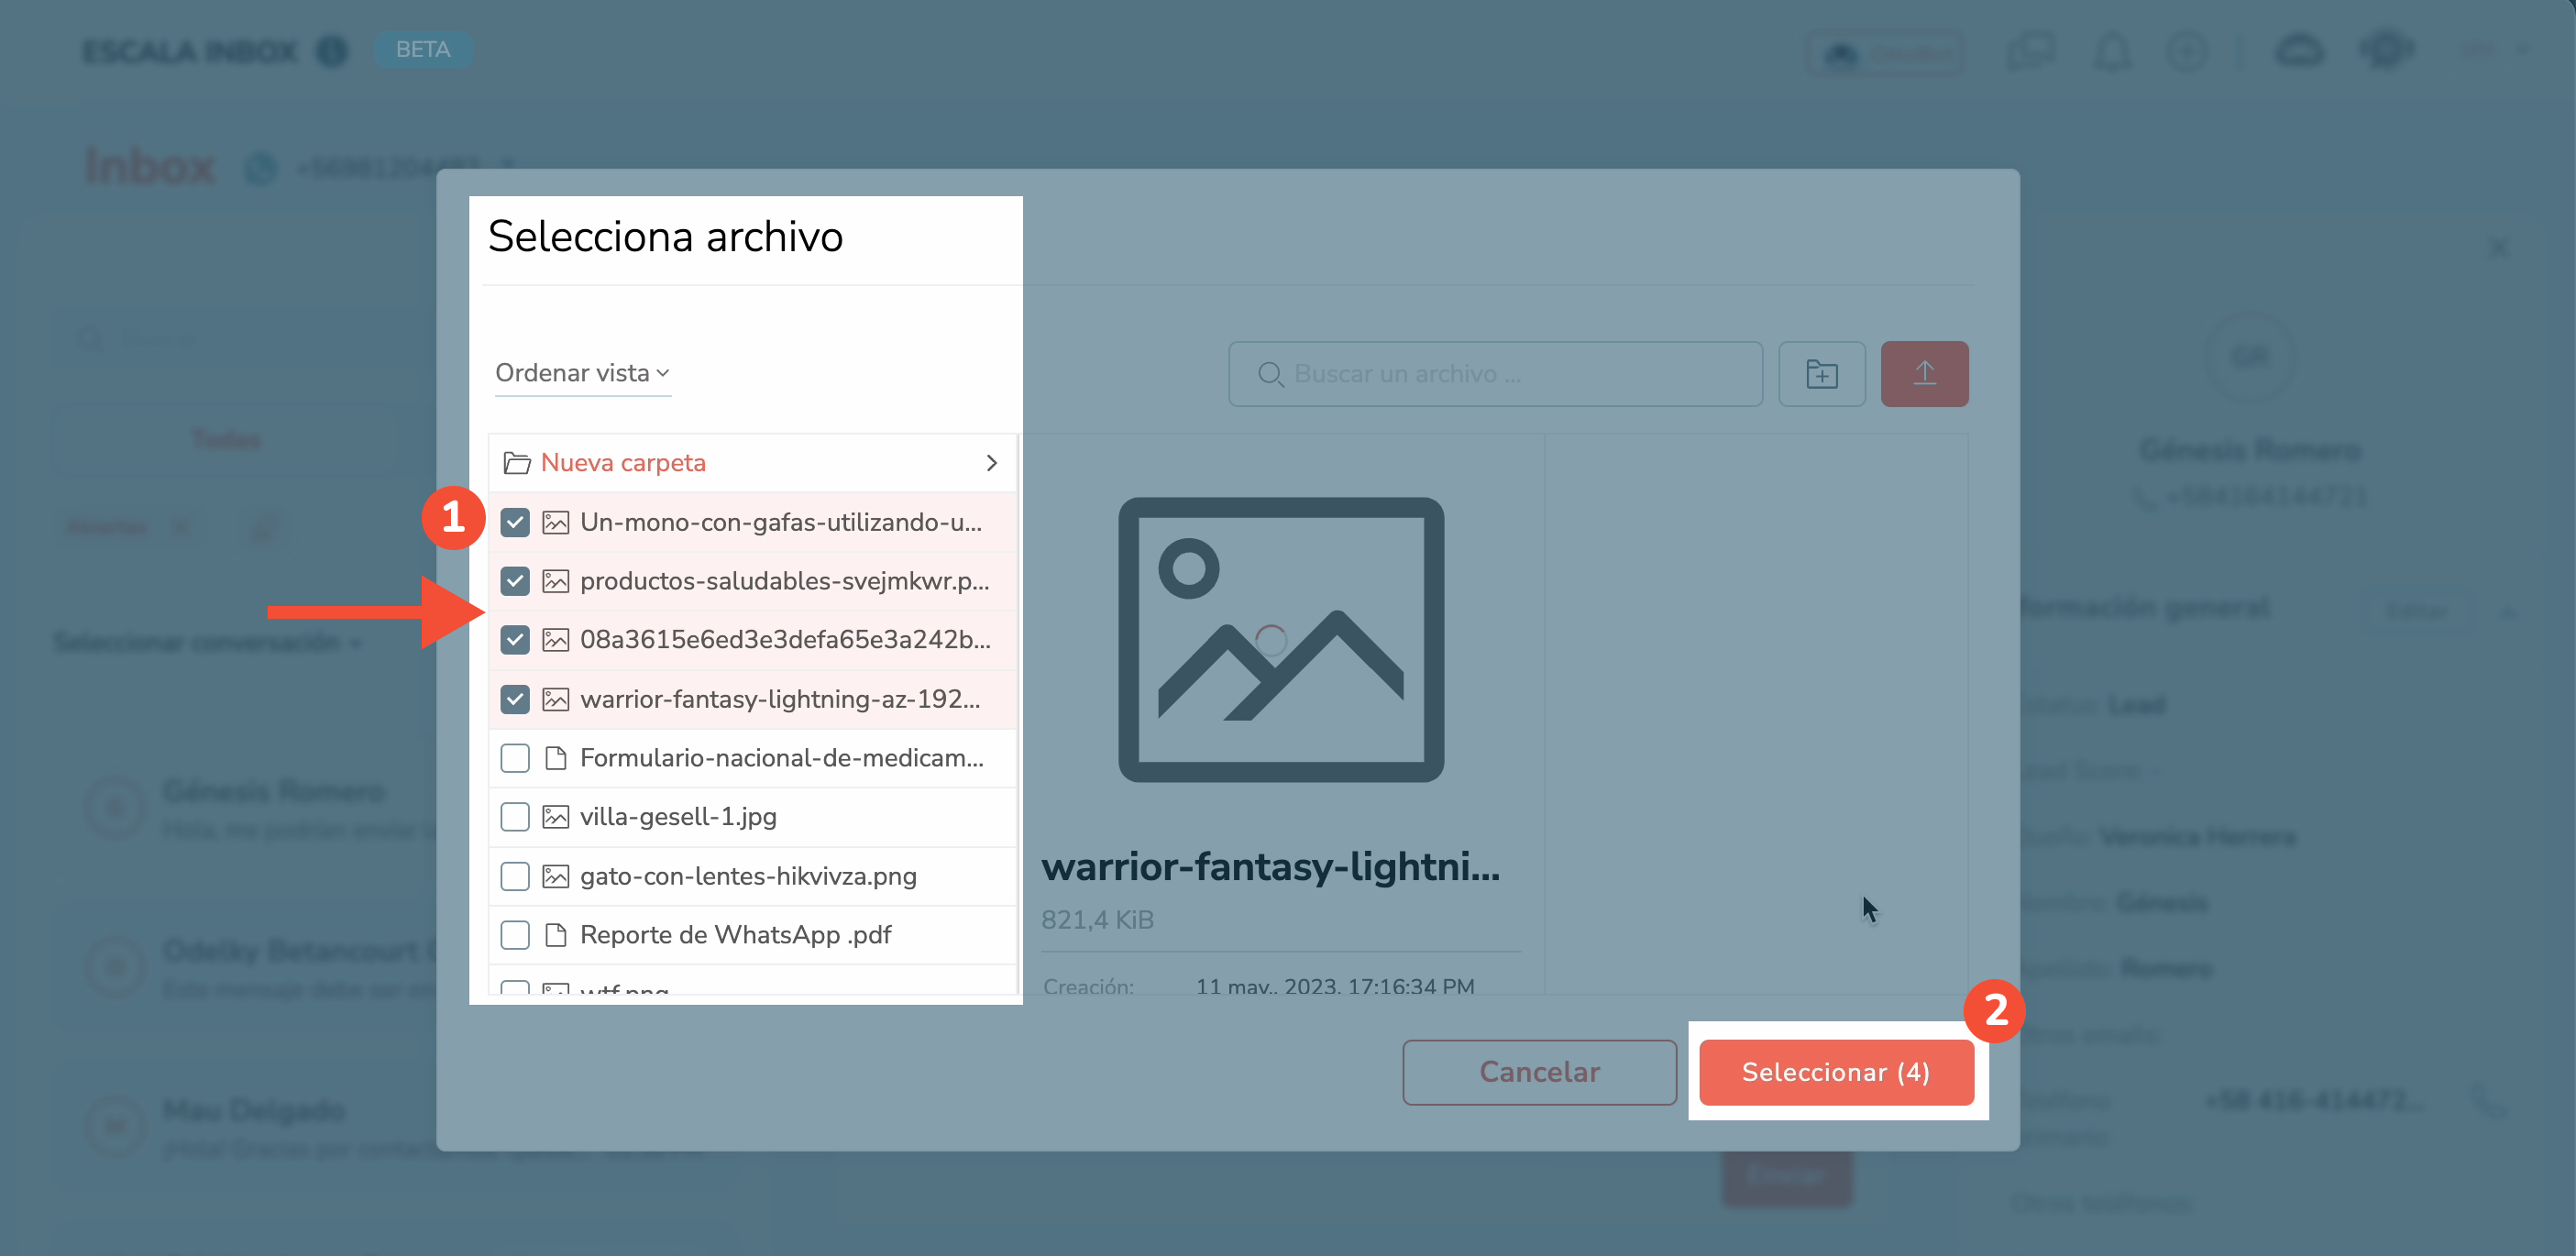Click the image icon of villa-gesell-1.jpg
The image size is (2576, 1256).
coord(555,817)
